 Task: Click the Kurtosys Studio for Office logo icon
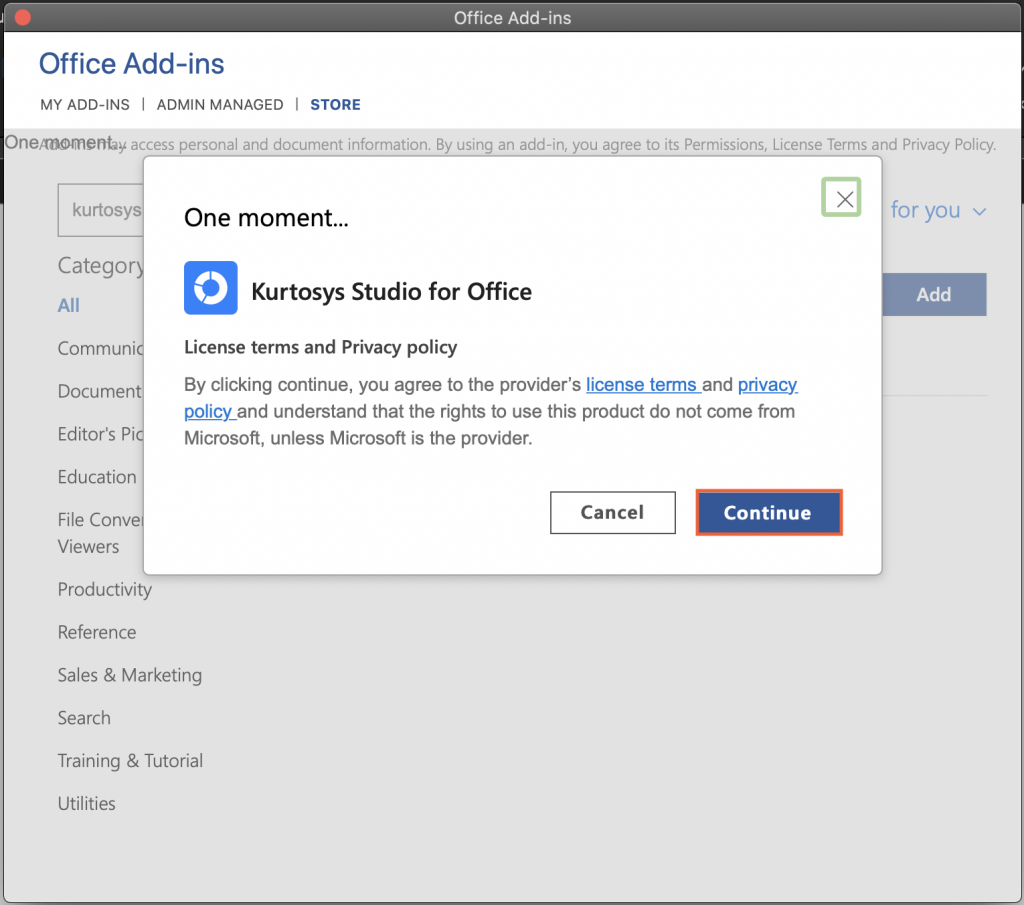click(x=210, y=288)
